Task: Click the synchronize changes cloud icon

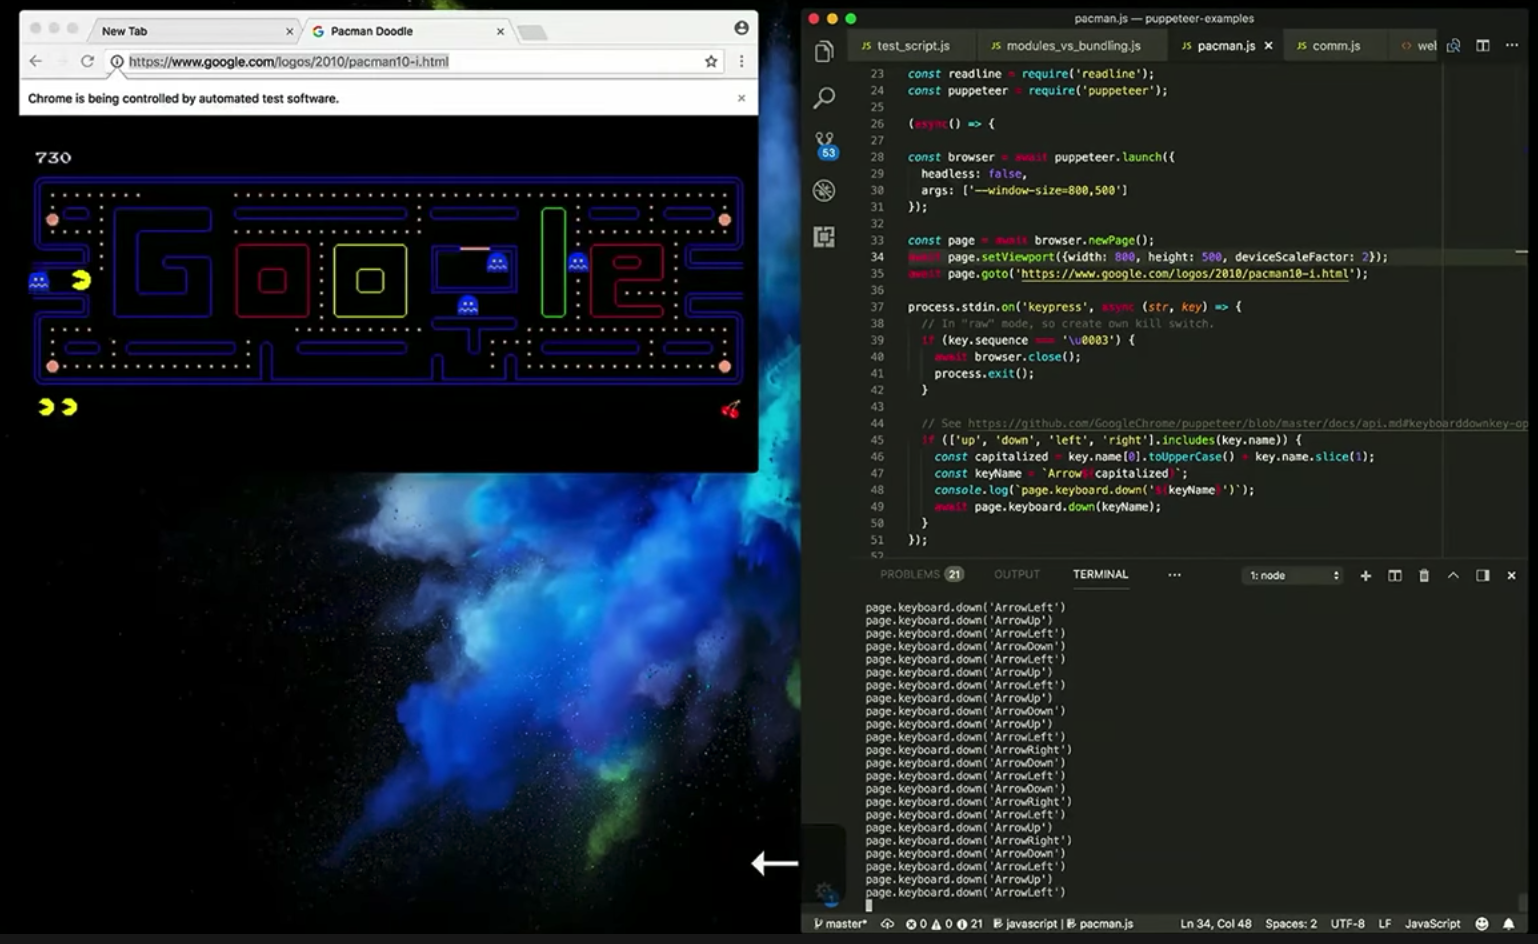Action: 887,924
